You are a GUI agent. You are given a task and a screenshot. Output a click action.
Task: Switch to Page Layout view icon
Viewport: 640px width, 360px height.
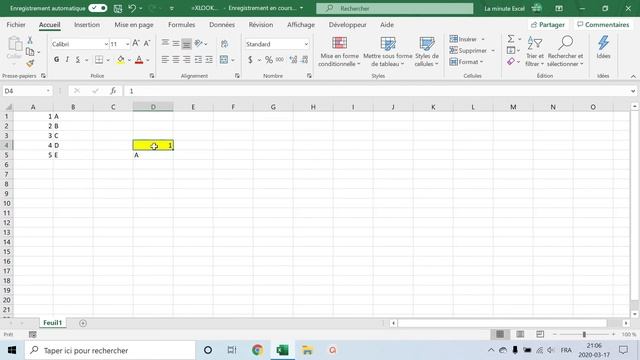520,334
